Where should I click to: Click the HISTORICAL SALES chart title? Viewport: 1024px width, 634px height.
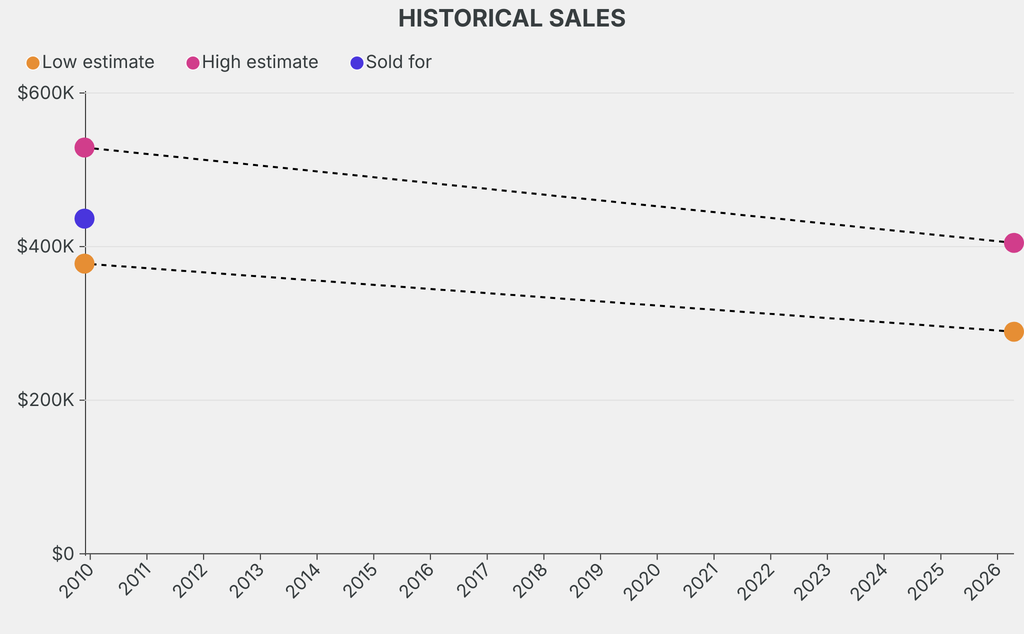click(x=512, y=19)
